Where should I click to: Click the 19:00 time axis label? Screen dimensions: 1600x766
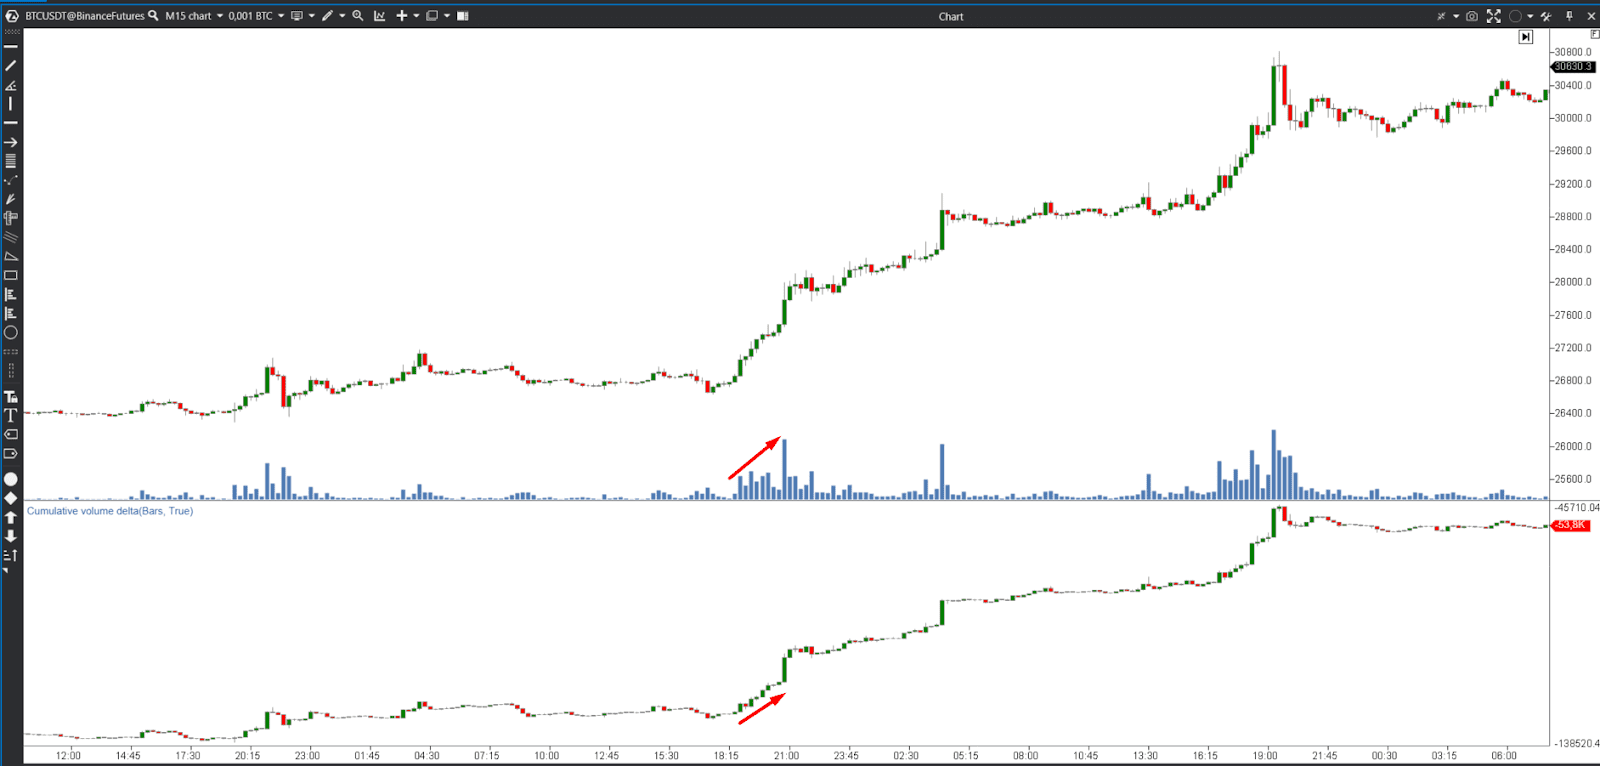(x=1265, y=756)
